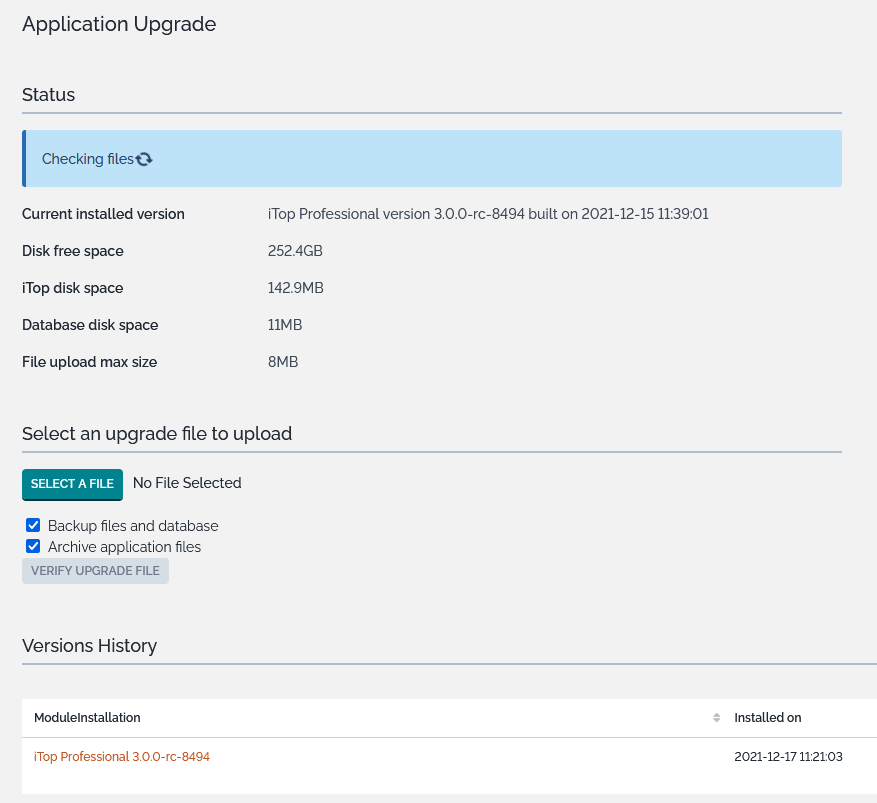Screen dimensions: 877x803
Task: Click the iTop disk space value 142.9MB
Action: point(296,288)
